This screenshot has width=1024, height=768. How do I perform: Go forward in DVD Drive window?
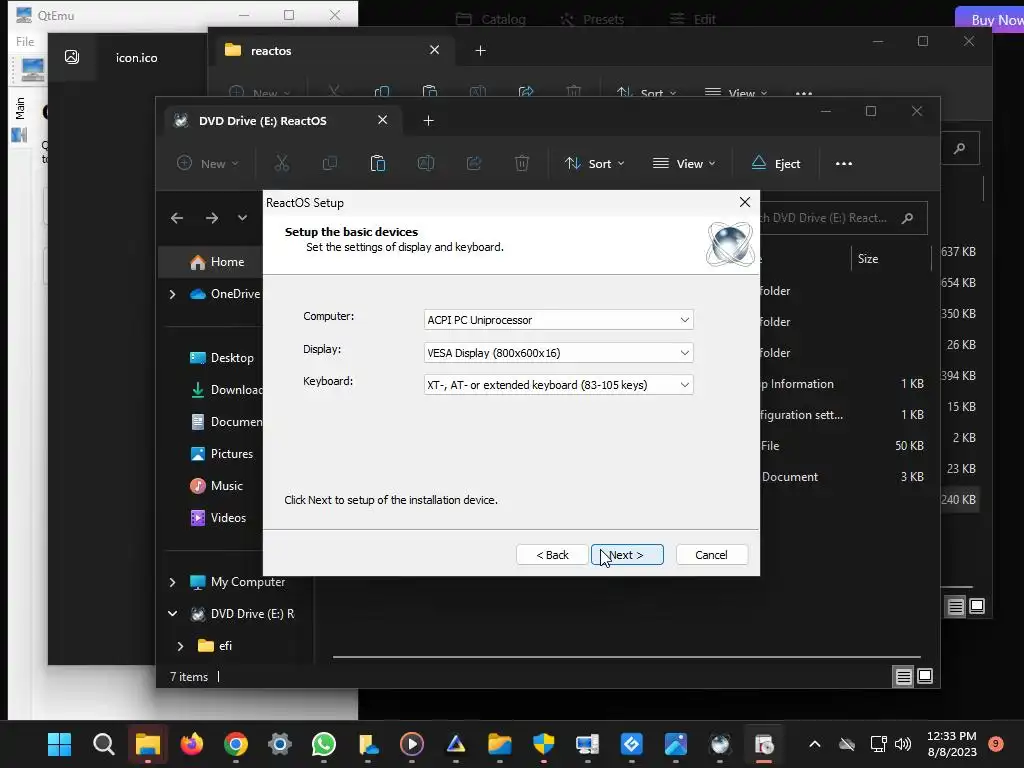point(212,217)
